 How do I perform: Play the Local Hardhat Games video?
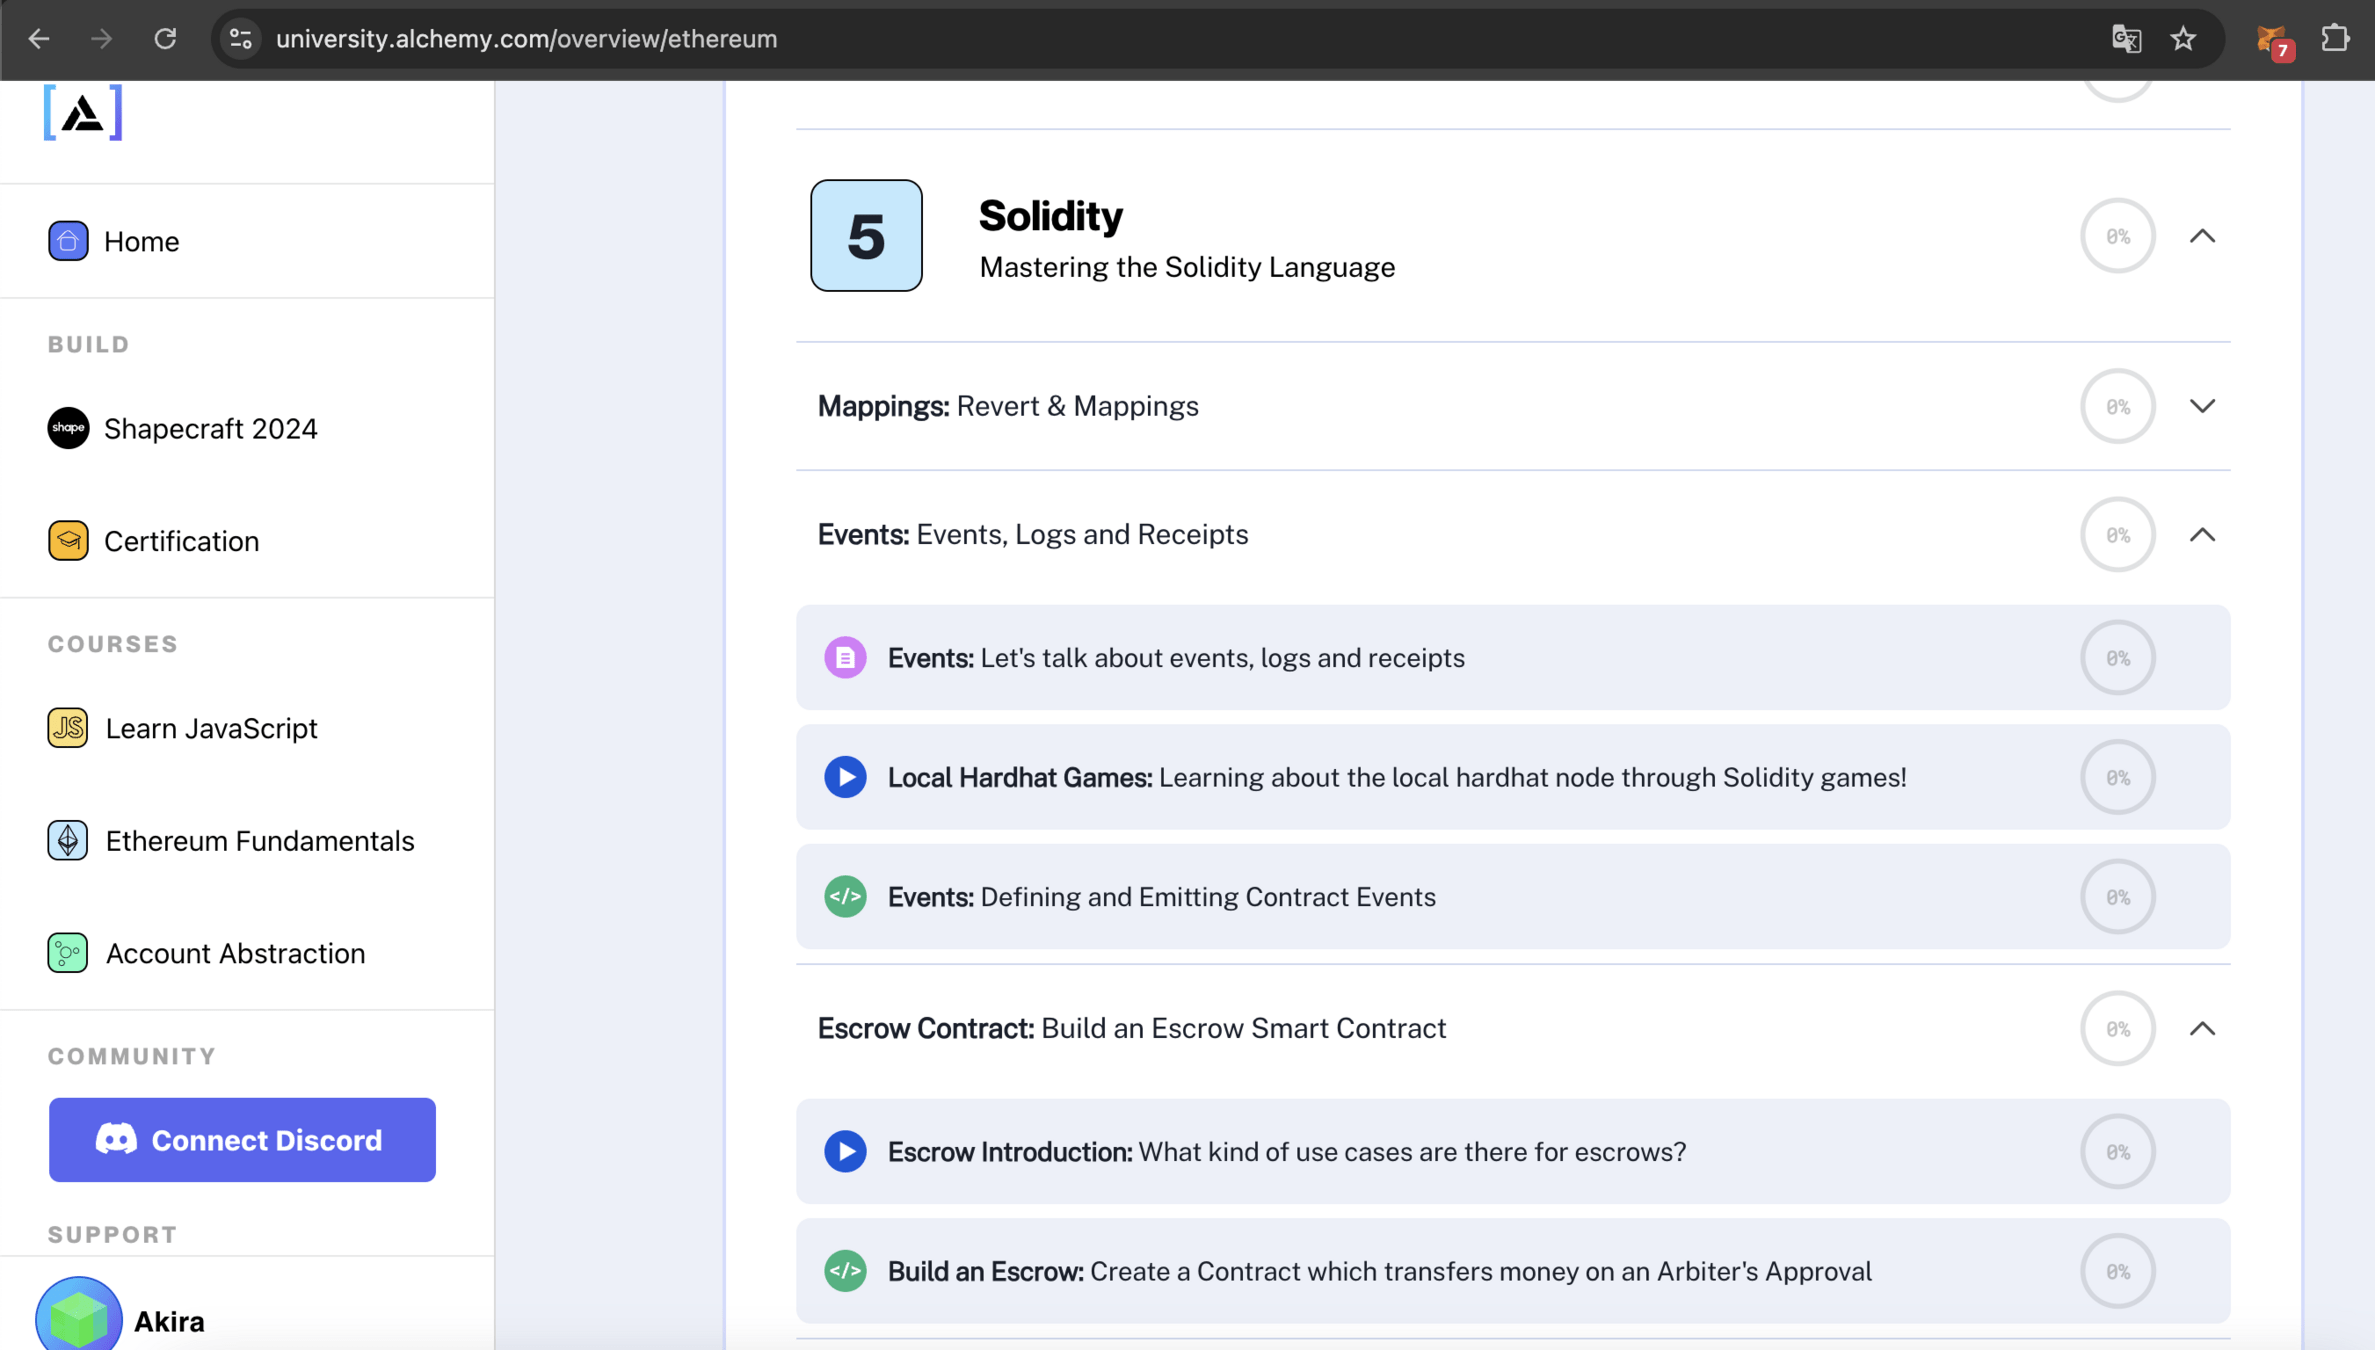click(845, 777)
